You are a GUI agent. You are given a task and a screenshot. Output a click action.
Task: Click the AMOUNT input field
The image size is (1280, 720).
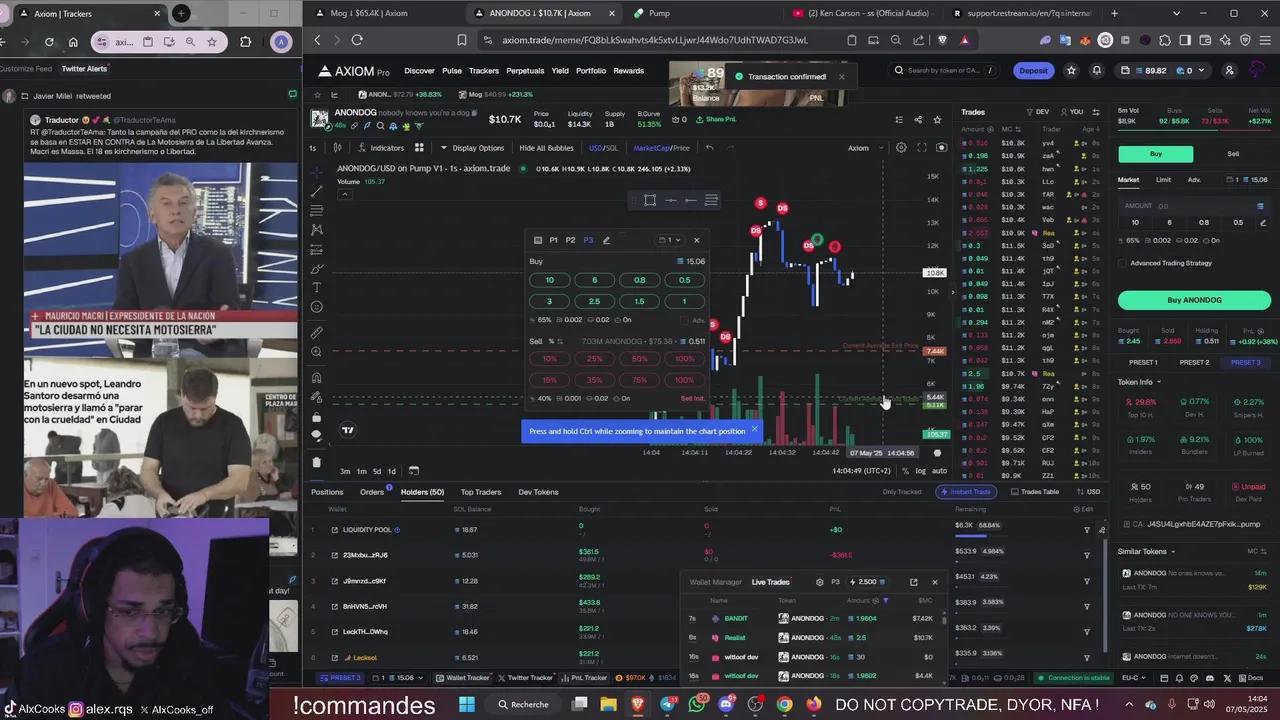1194,205
